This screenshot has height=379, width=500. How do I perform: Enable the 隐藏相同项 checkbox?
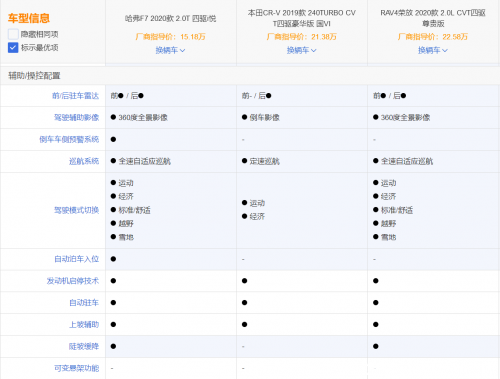point(13,34)
